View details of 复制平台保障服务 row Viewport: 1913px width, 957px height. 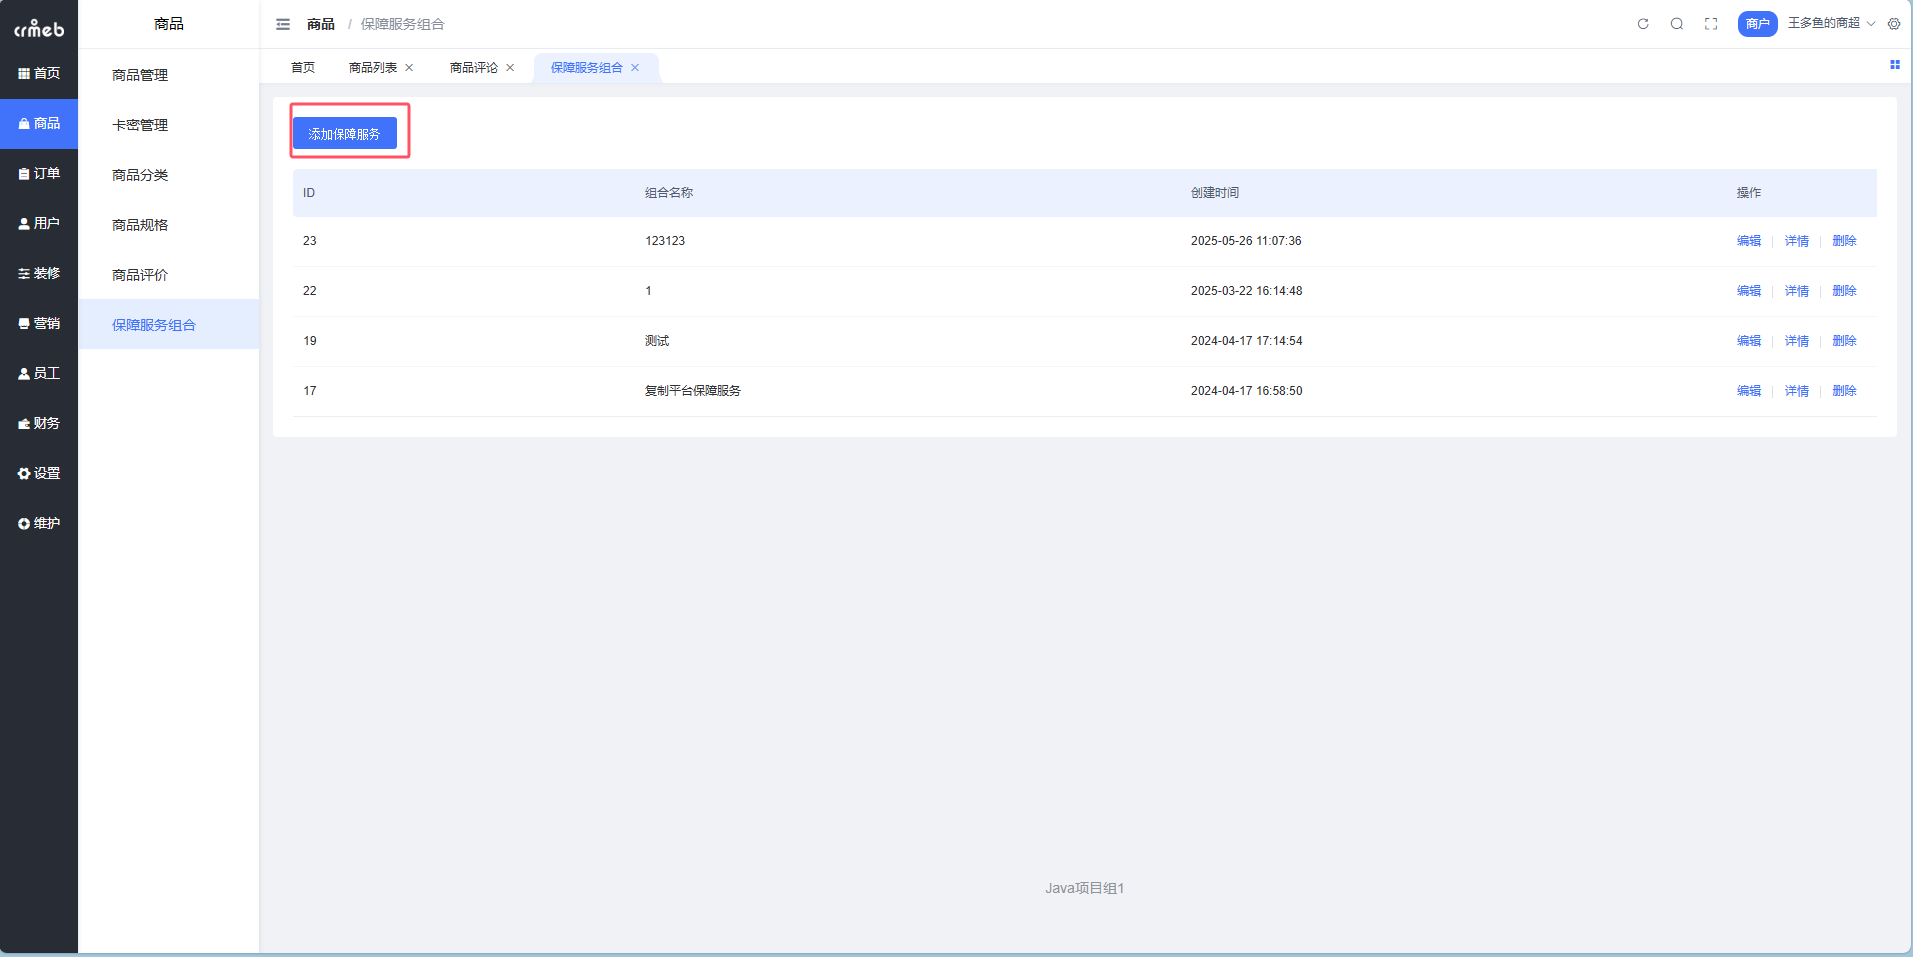(1796, 391)
